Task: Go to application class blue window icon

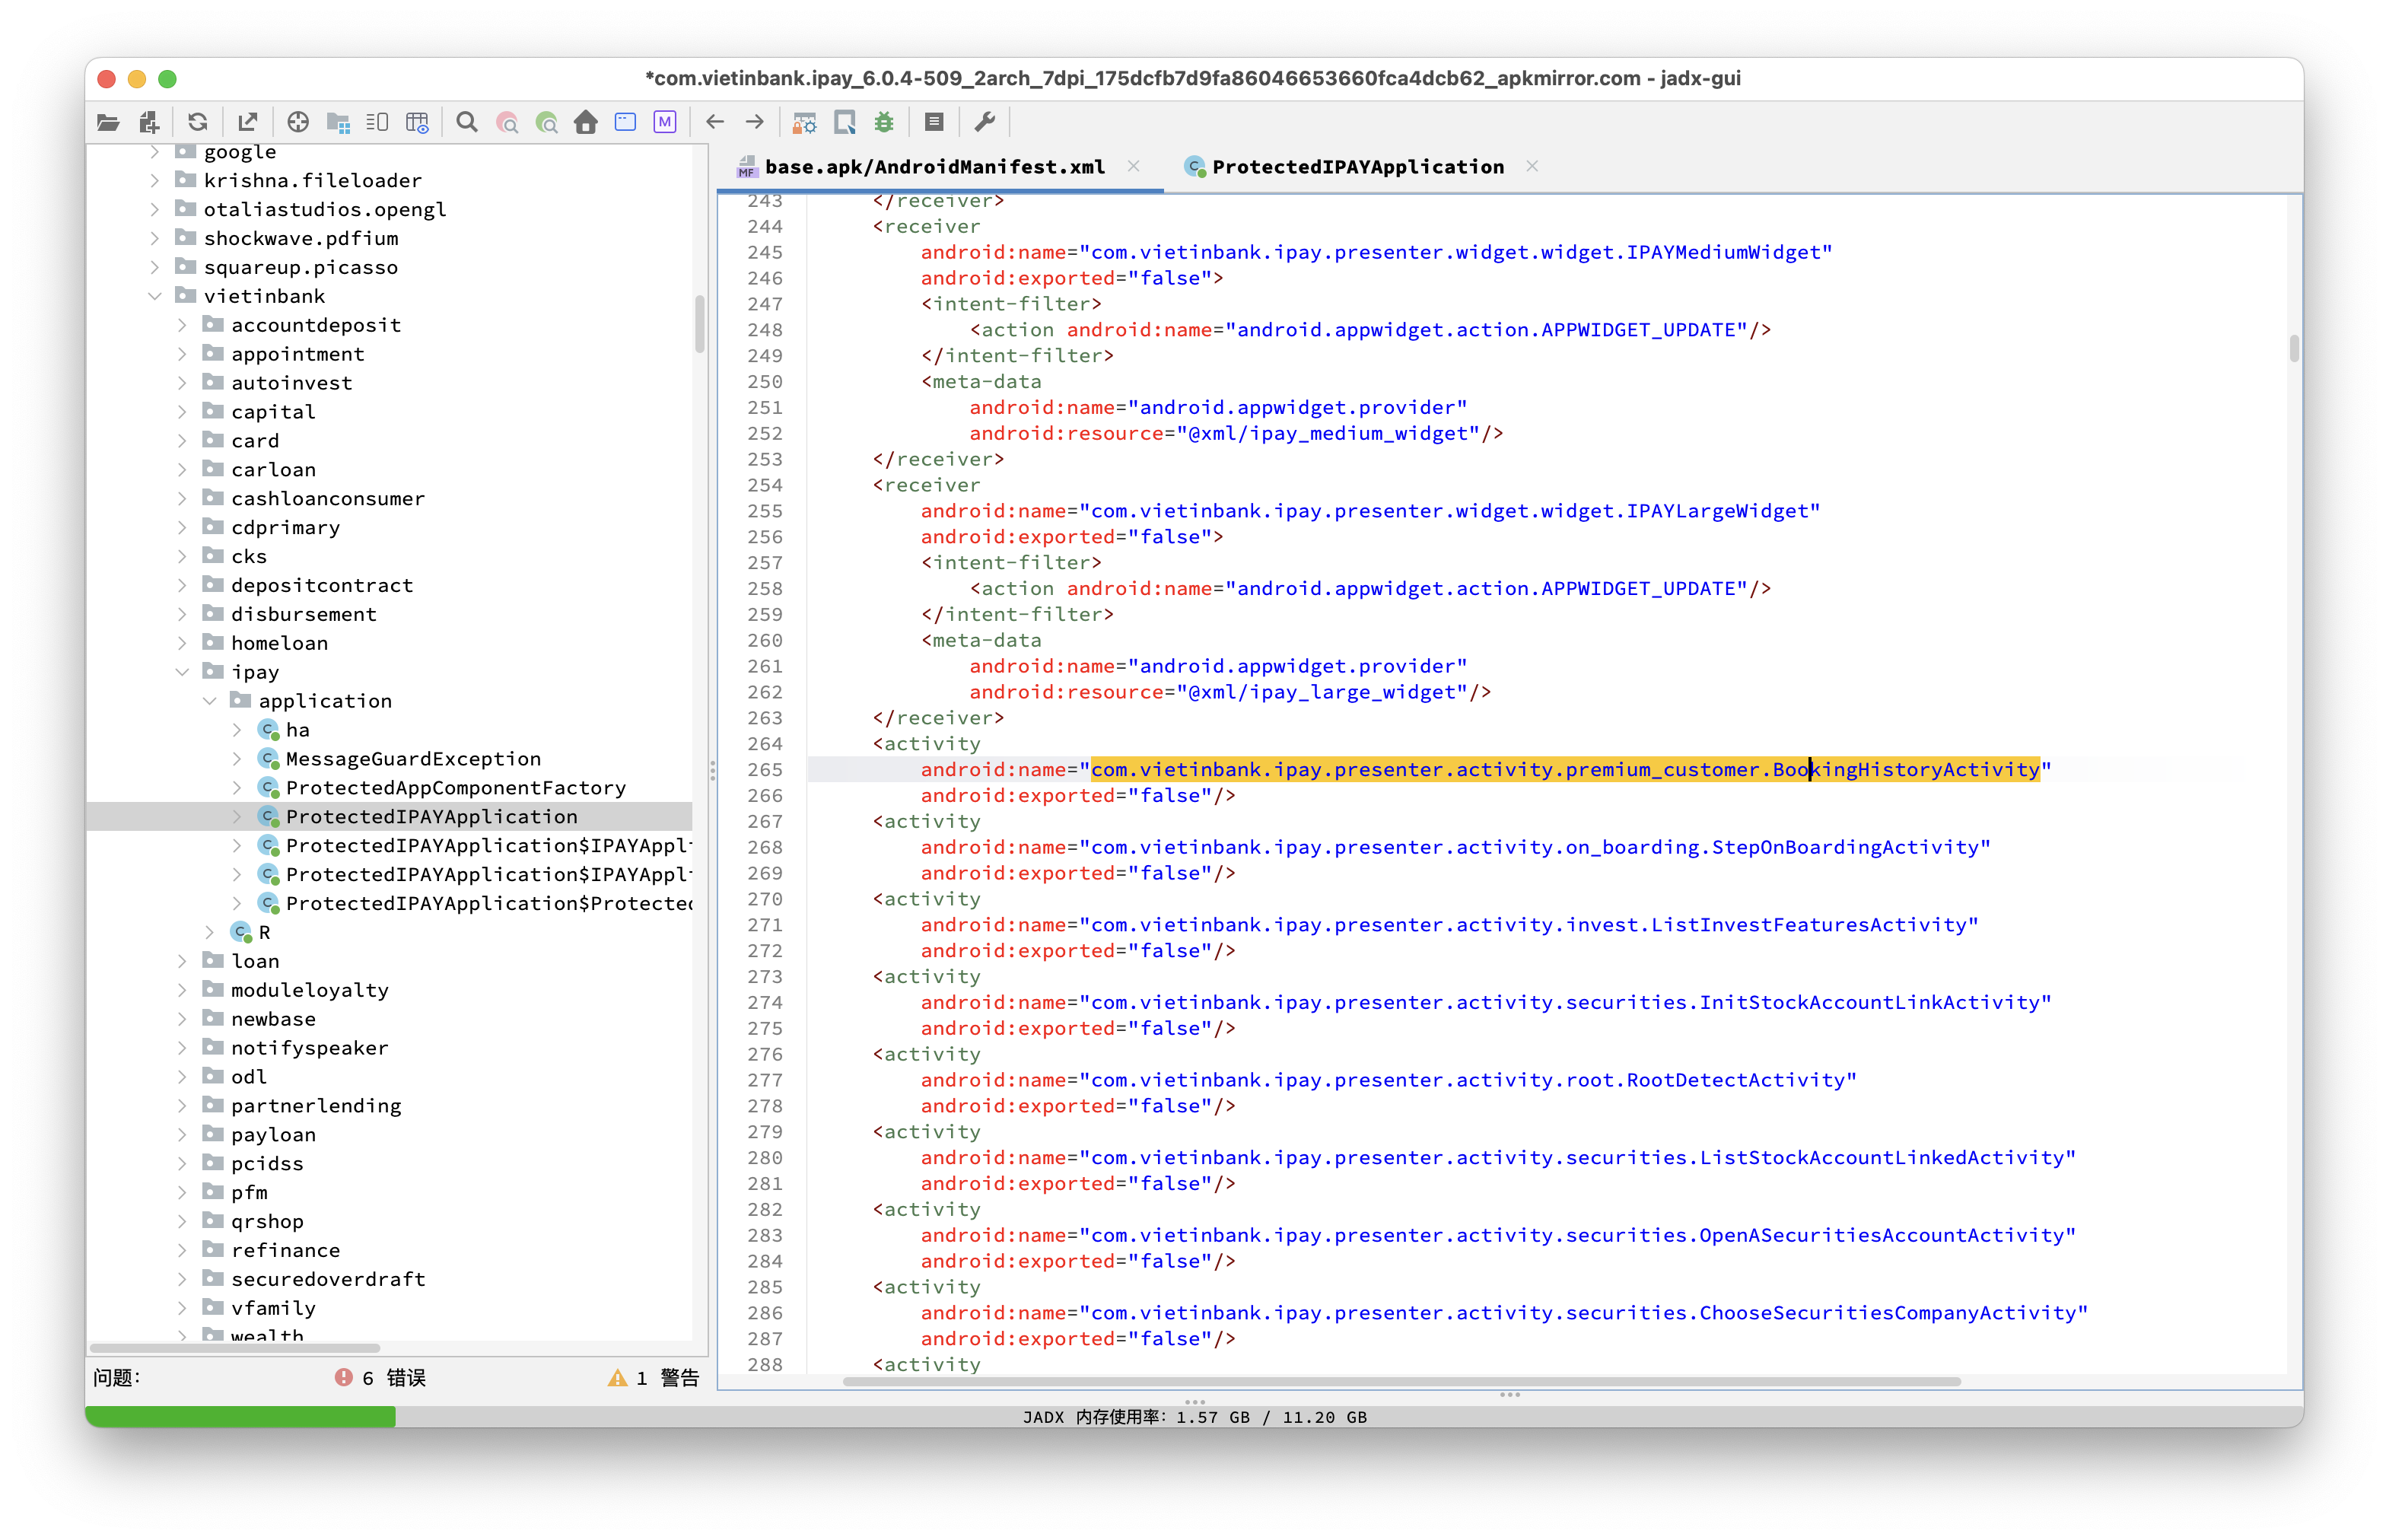Action: [x=626, y=122]
